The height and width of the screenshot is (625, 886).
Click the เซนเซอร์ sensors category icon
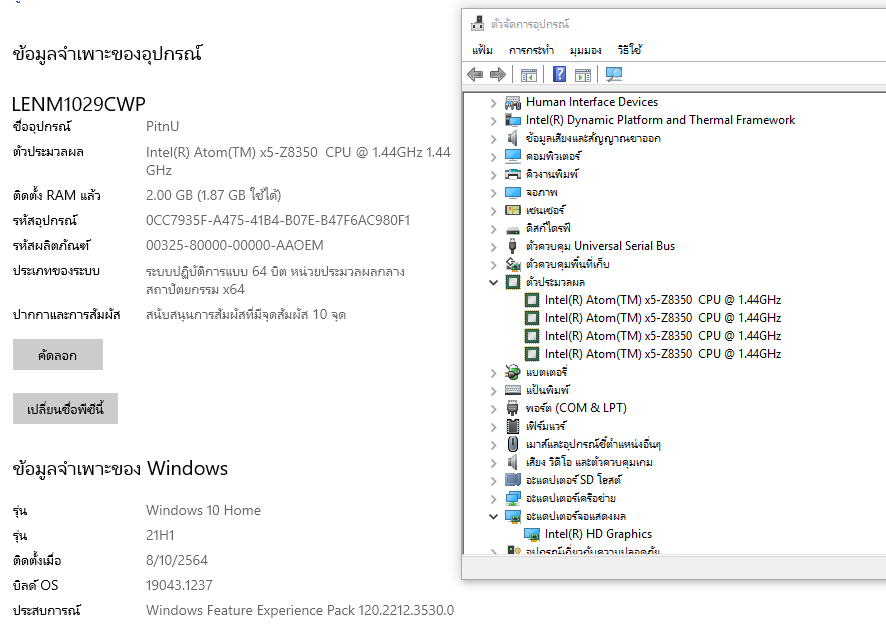coord(513,210)
